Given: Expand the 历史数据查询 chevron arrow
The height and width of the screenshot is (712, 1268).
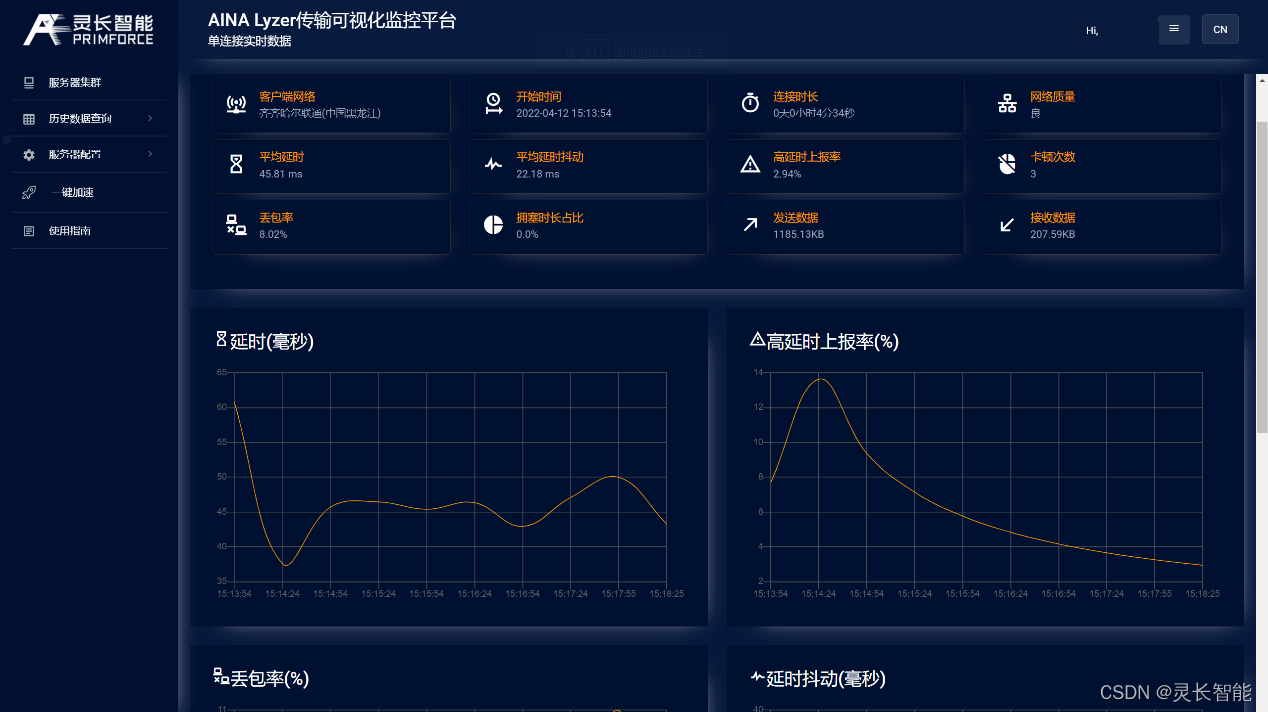Looking at the screenshot, I should coord(150,119).
